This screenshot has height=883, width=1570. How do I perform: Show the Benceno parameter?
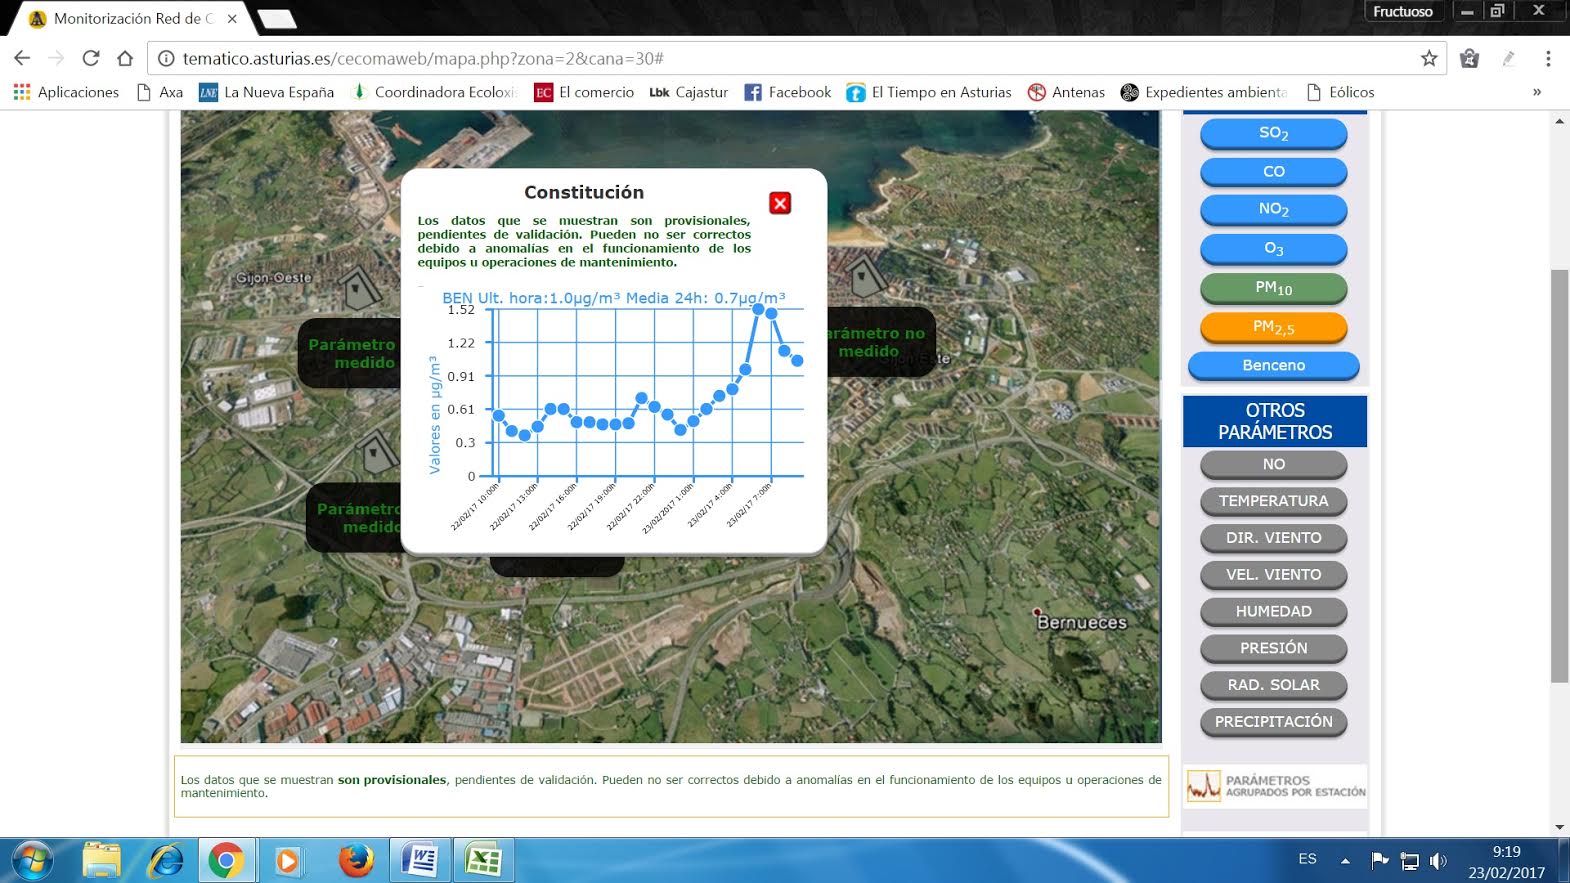click(1273, 365)
